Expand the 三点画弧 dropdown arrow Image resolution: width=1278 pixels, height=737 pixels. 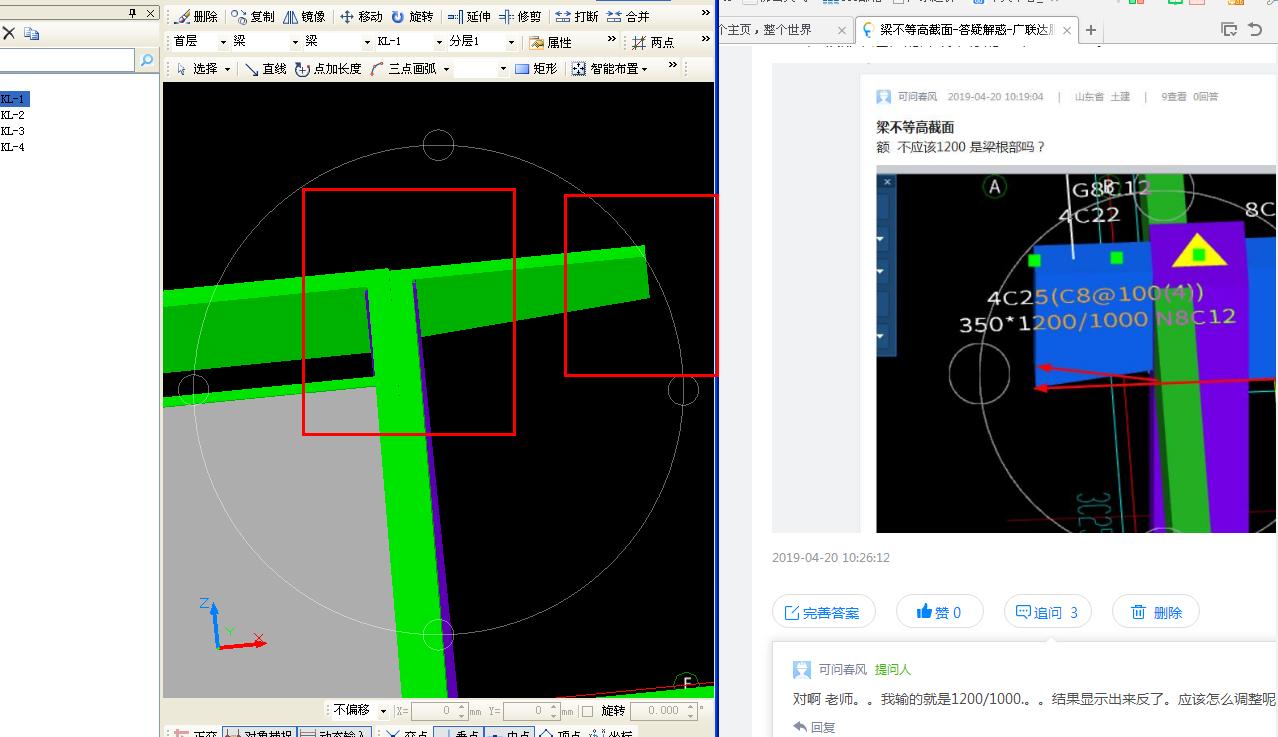click(x=446, y=69)
